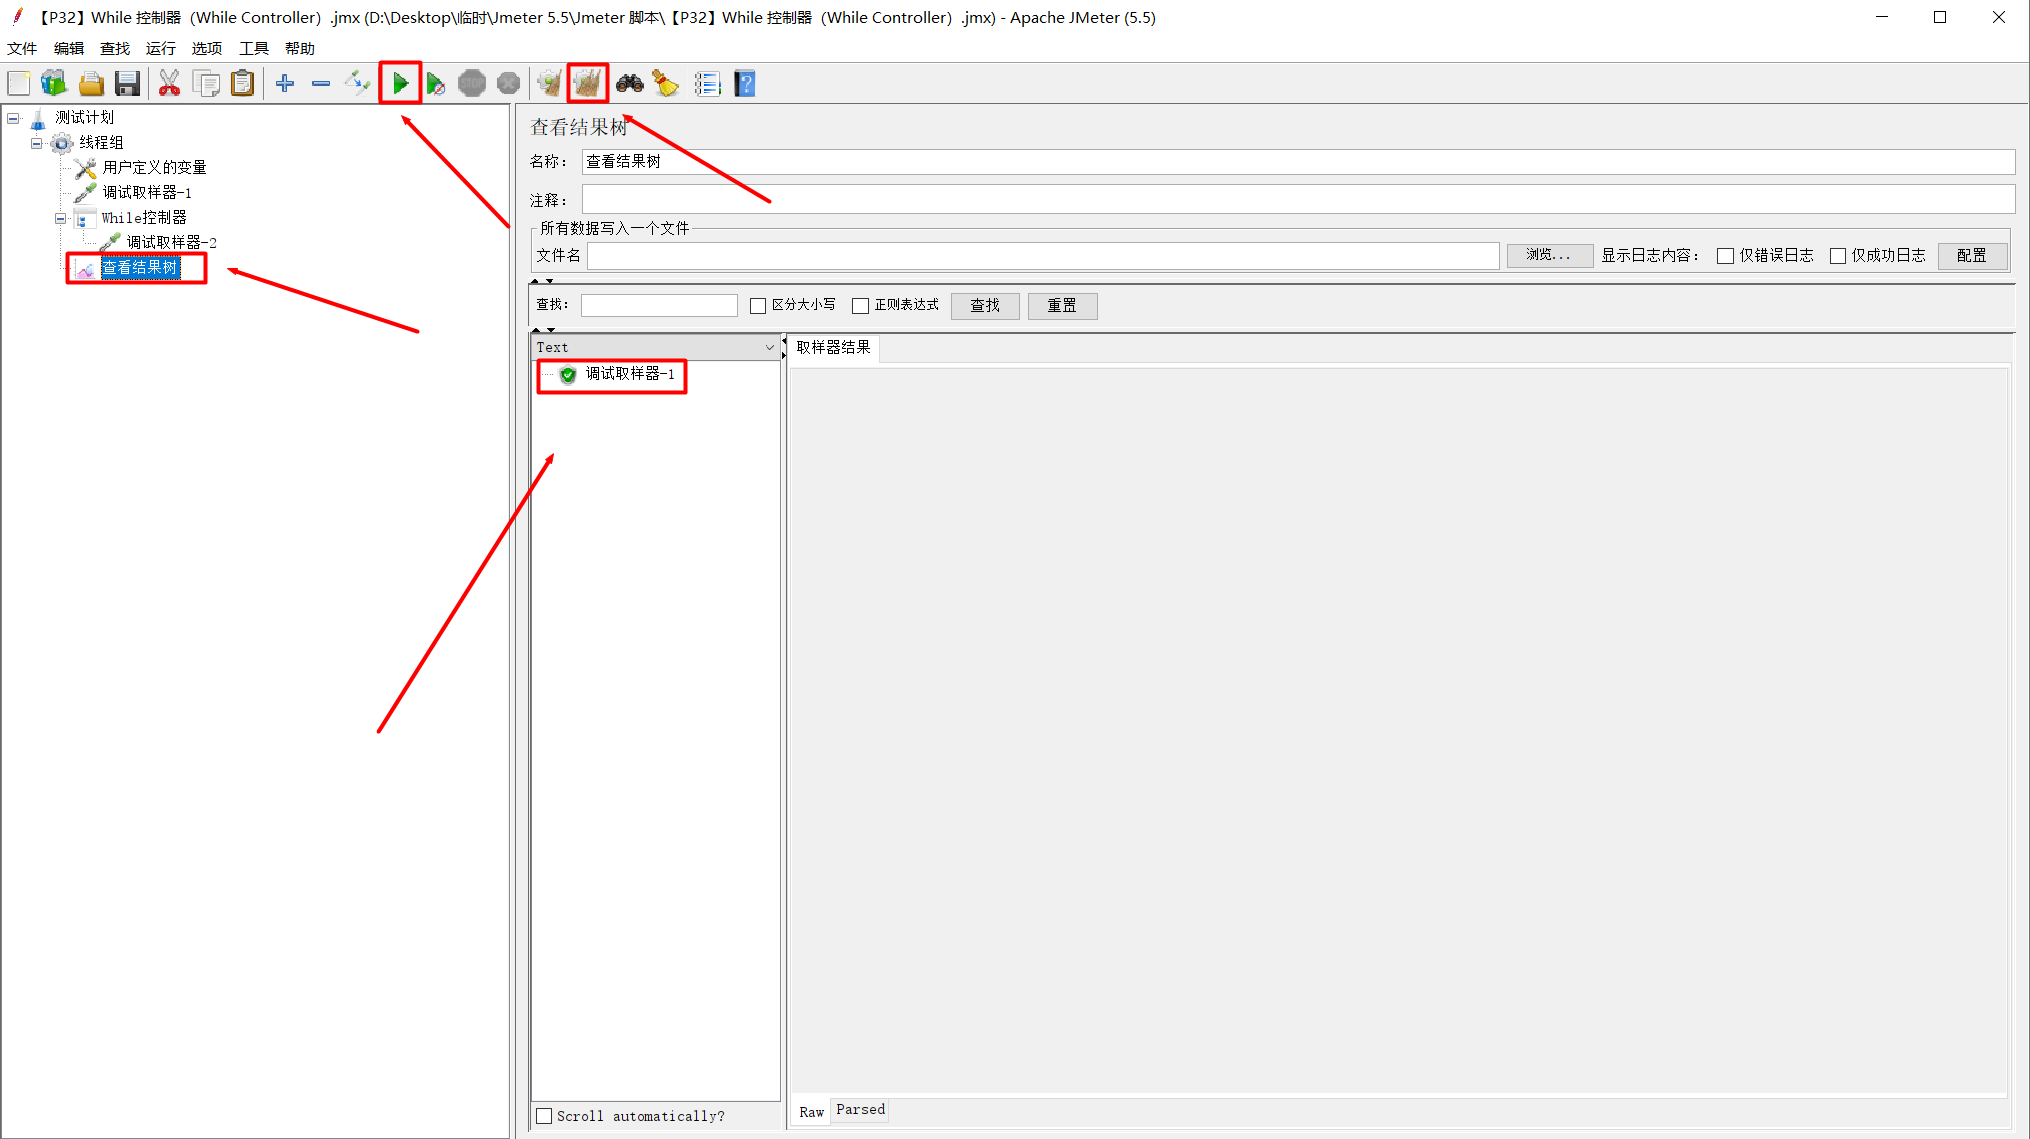Click the Open file folder icon
Viewport: 2030px width, 1139px height.
pos(91,84)
